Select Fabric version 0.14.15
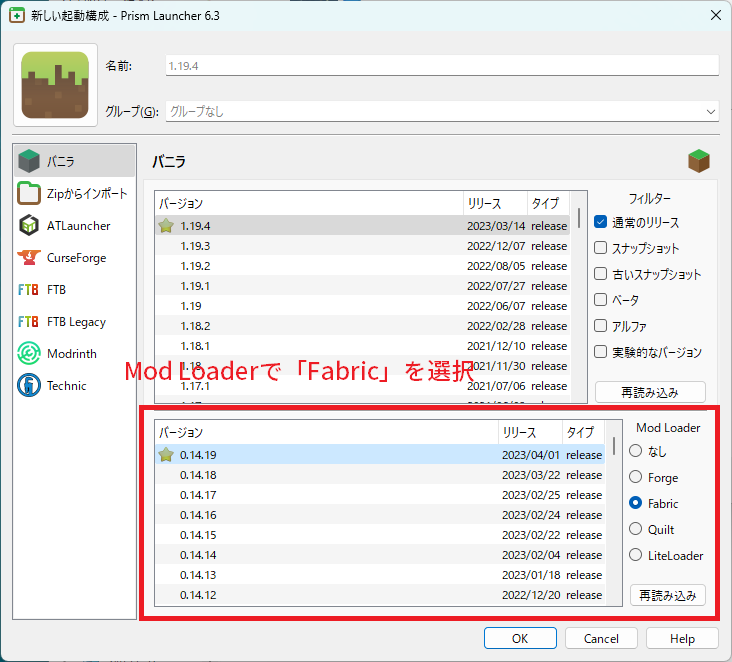Viewport: 732px width, 662px height. tap(380, 535)
